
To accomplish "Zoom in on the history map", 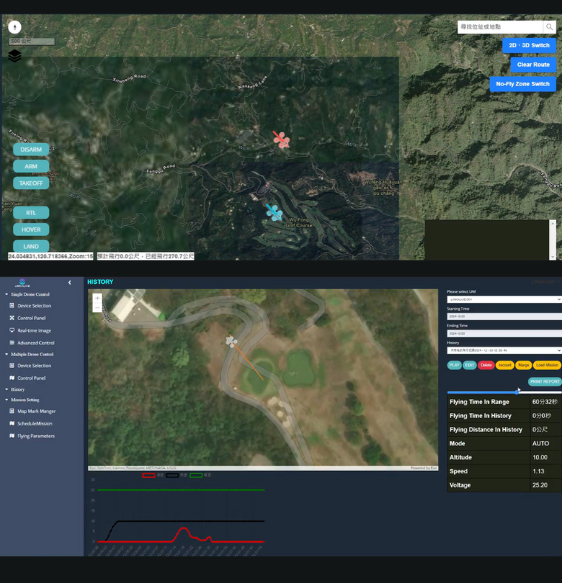I will click(97, 298).
